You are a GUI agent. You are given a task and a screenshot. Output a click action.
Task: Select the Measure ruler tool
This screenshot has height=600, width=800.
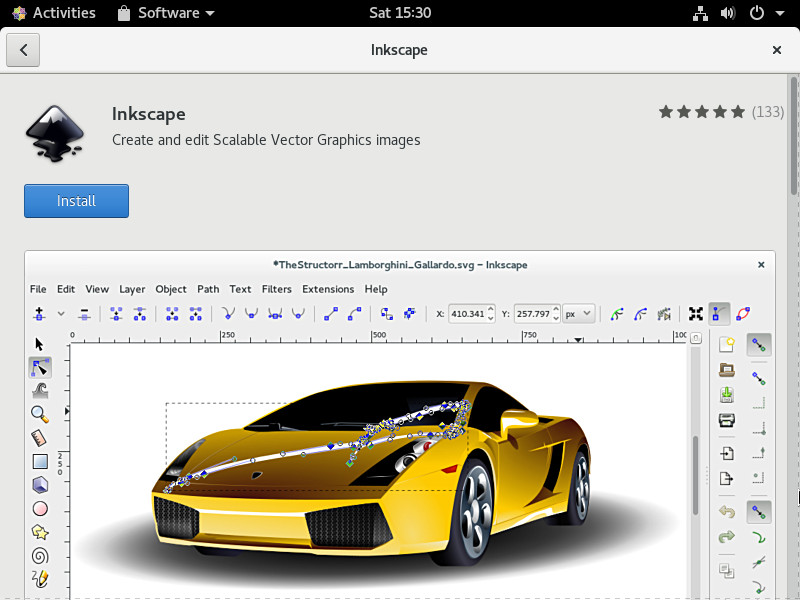(x=39, y=438)
